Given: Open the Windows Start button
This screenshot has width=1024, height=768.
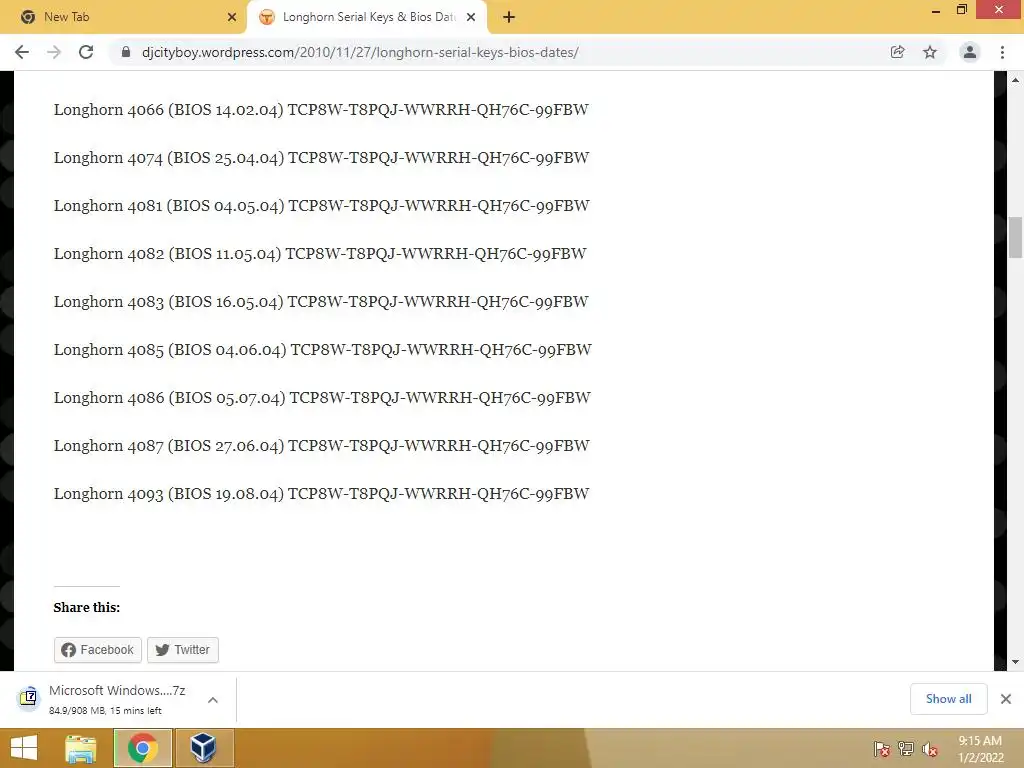Looking at the screenshot, I should [24, 748].
